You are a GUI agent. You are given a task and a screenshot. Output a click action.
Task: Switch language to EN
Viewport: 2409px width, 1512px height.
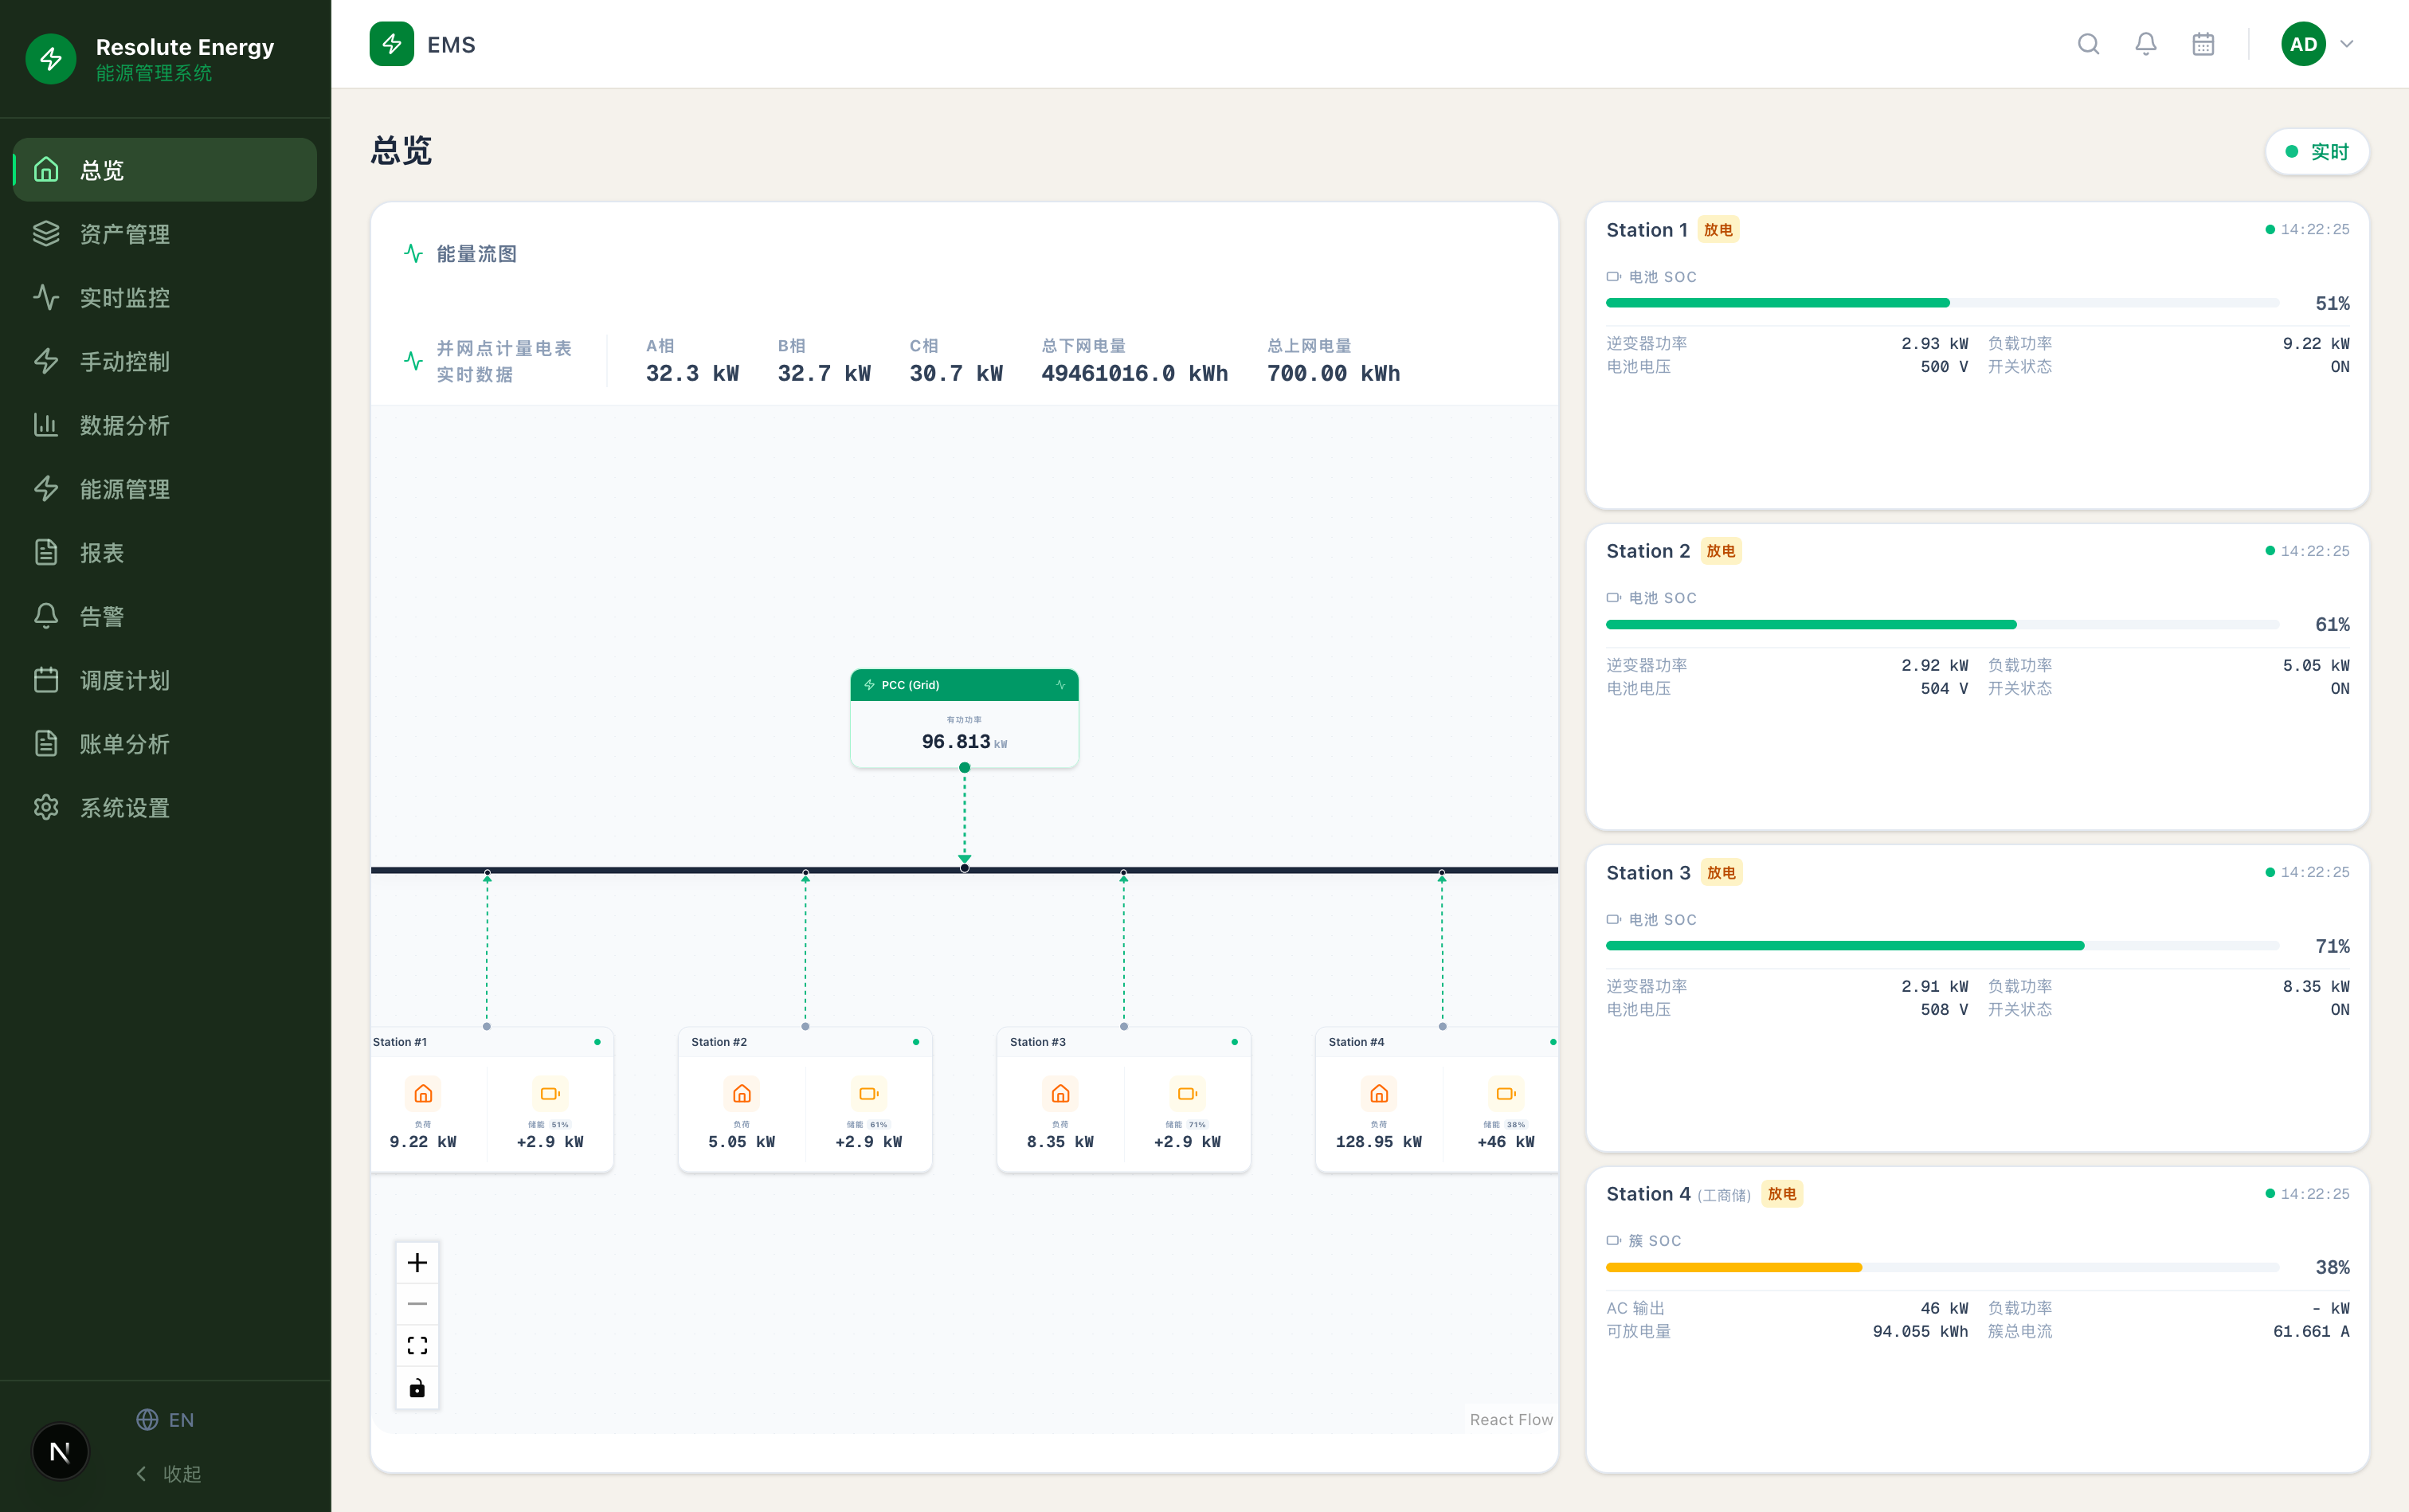[166, 1420]
